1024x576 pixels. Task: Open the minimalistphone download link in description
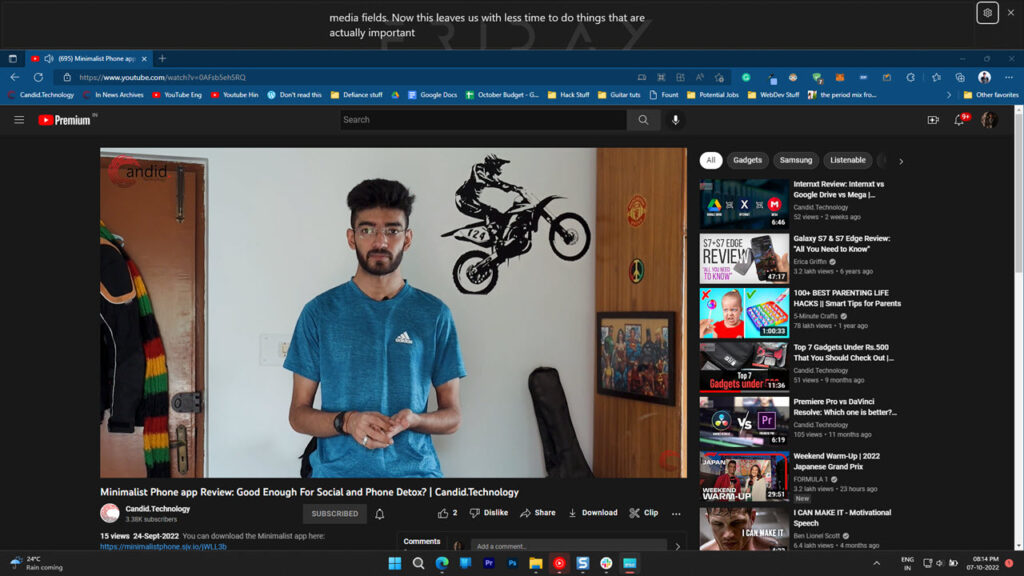click(x=163, y=546)
